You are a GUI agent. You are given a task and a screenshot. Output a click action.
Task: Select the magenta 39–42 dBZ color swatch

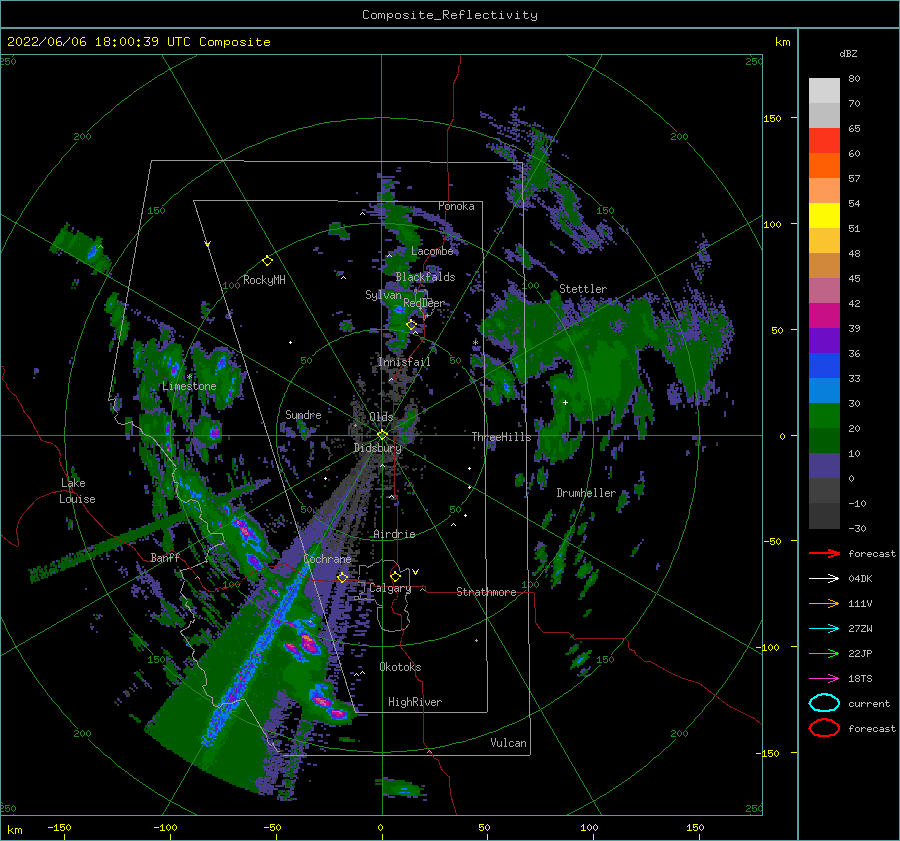point(824,315)
